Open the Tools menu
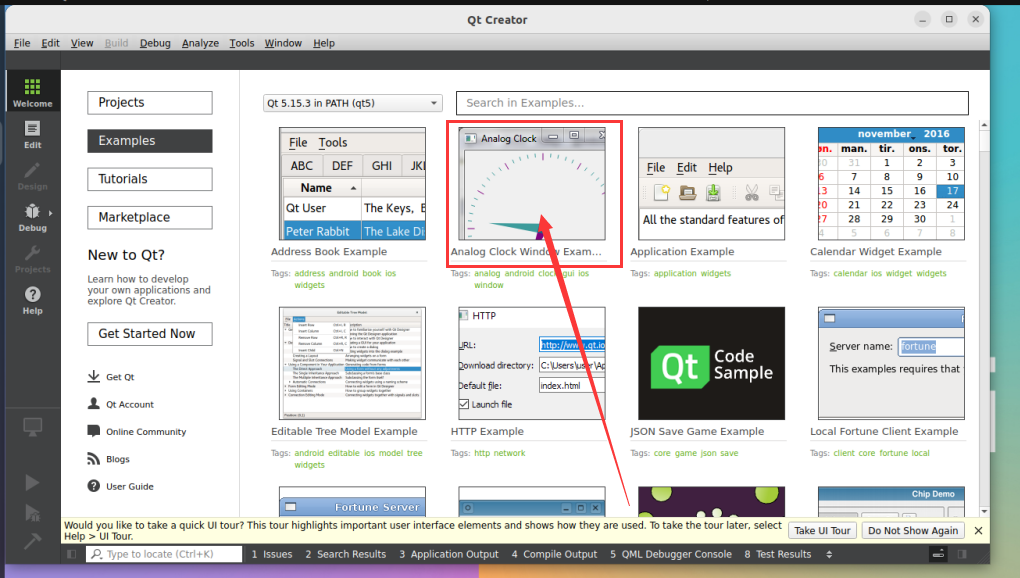Screen dimensions: 1020x578 point(241,43)
